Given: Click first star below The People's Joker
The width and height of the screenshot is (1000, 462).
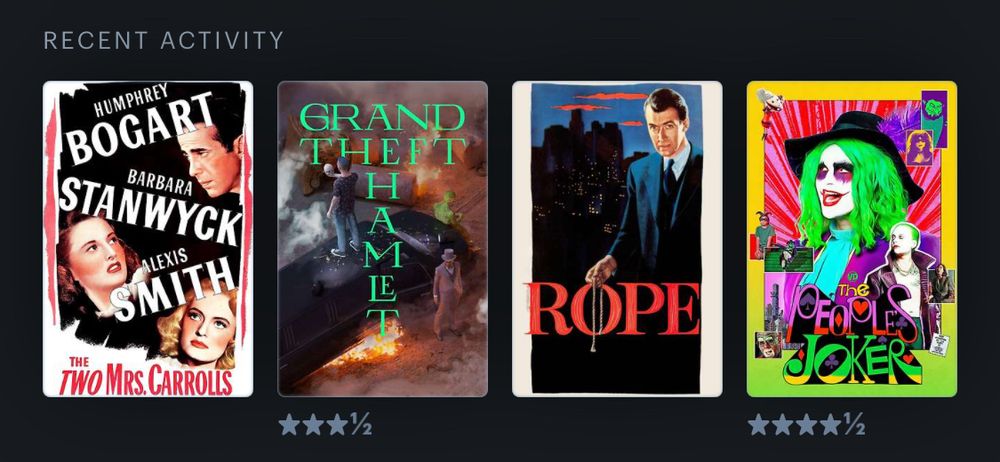Looking at the screenshot, I should 758,424.
